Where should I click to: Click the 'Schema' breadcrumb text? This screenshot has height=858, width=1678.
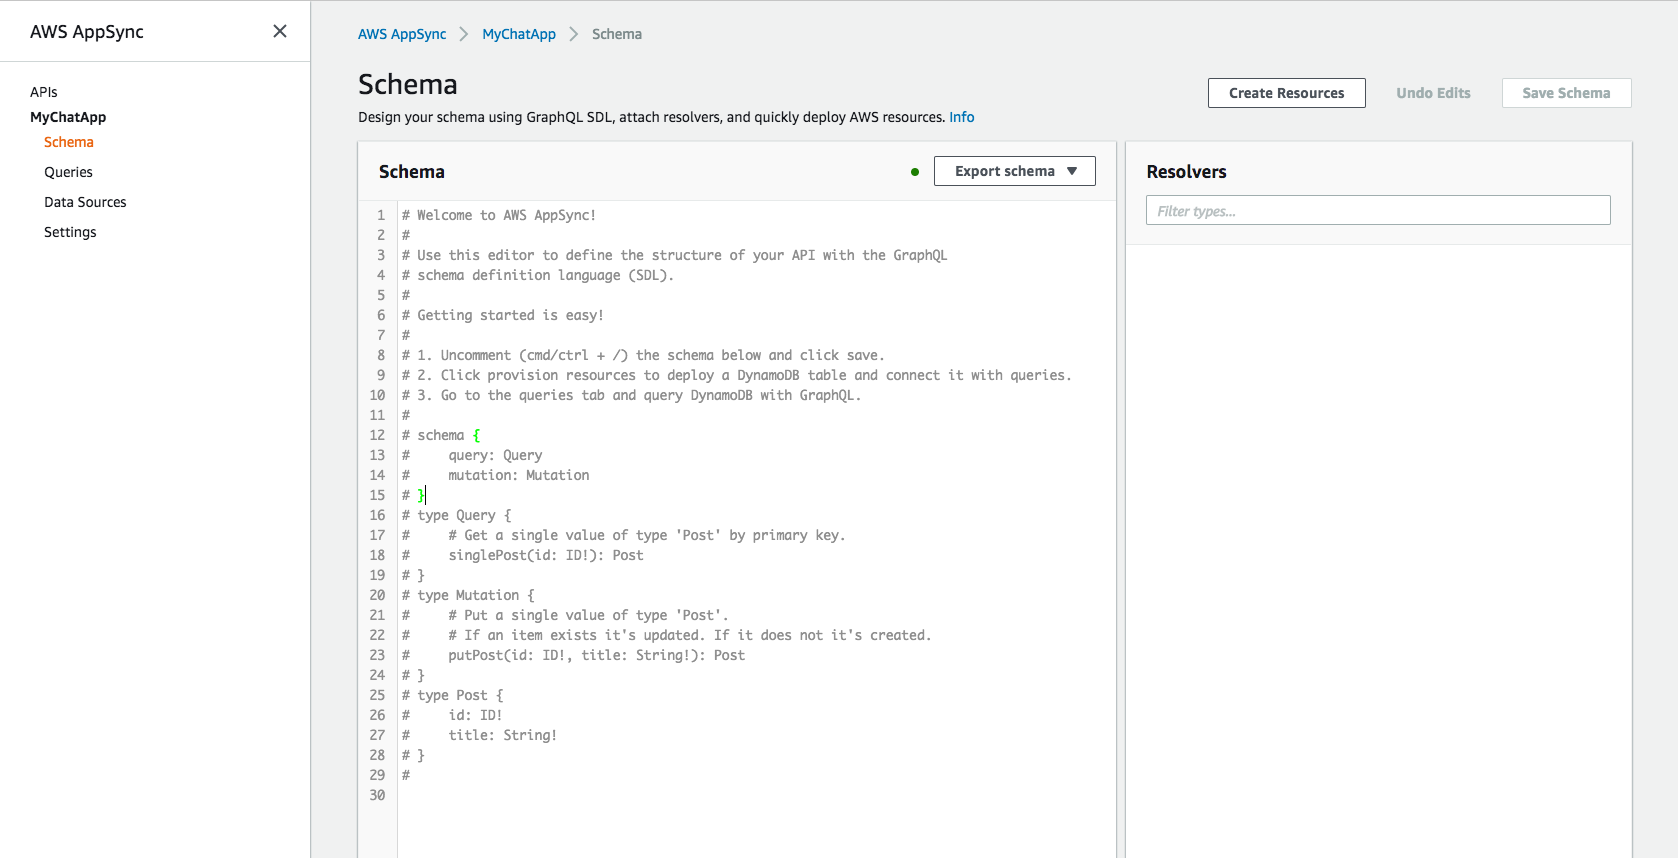coord(617,34)
